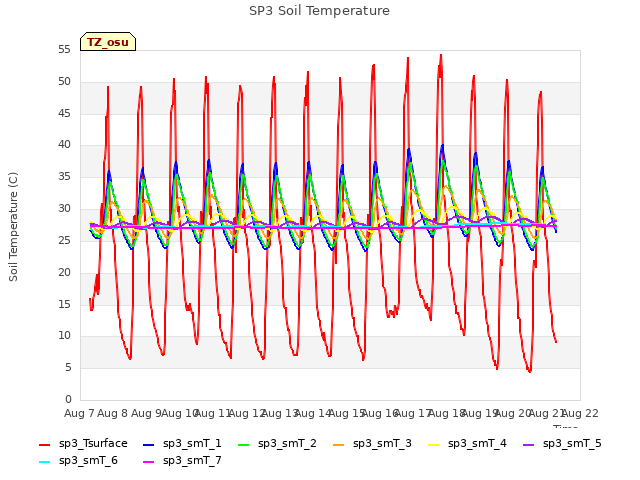Click the yellow sp3_smT_4 legend swatch
640x480 pixels.
click(x=433, y=444)
